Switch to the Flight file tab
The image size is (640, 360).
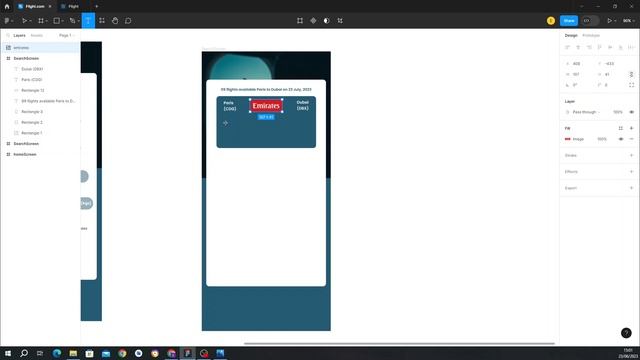pyautogui.click(x=73, y=7)
